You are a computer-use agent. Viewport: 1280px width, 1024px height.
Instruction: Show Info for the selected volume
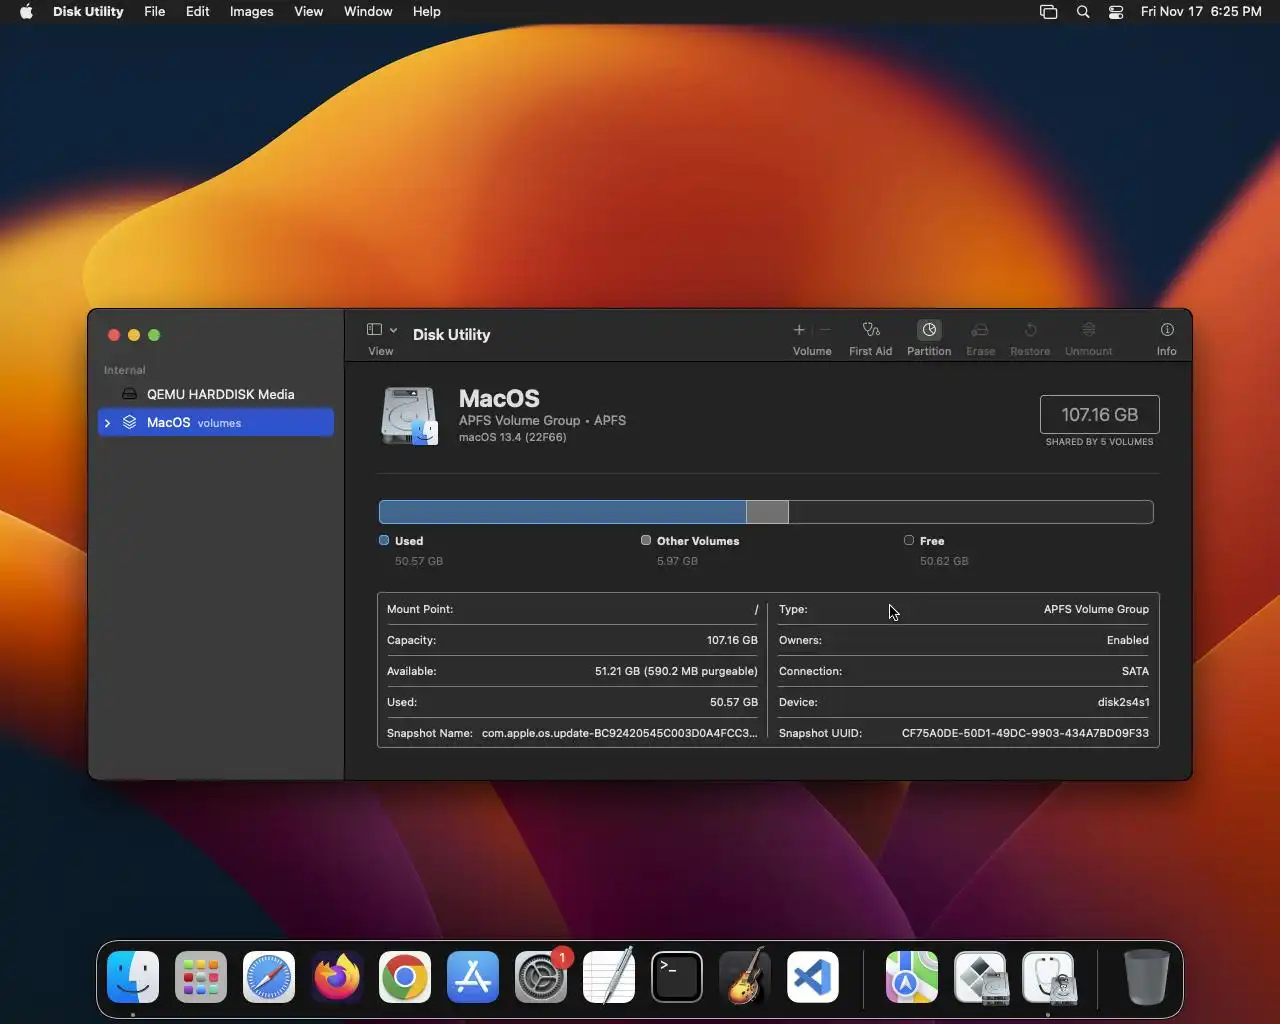1167,329
